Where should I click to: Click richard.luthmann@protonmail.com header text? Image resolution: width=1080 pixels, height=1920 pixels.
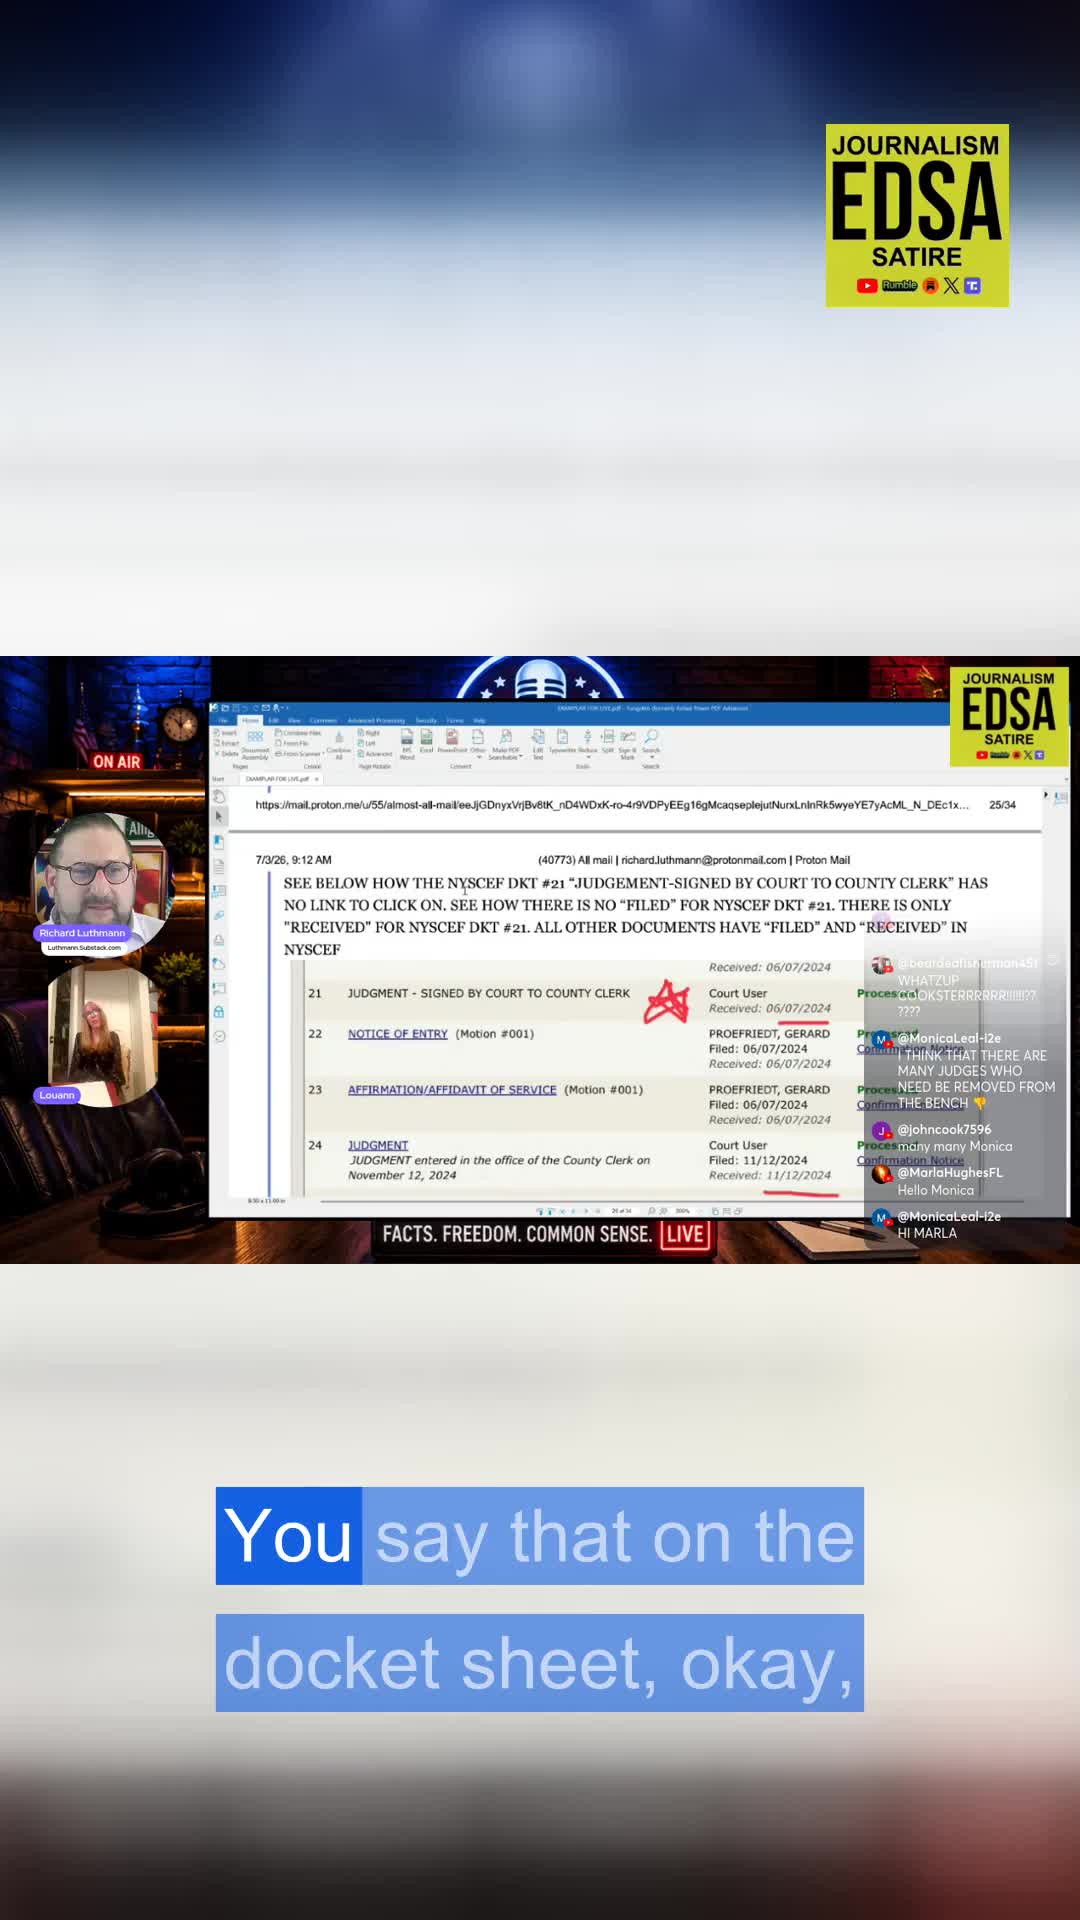[x=704, y=860]
